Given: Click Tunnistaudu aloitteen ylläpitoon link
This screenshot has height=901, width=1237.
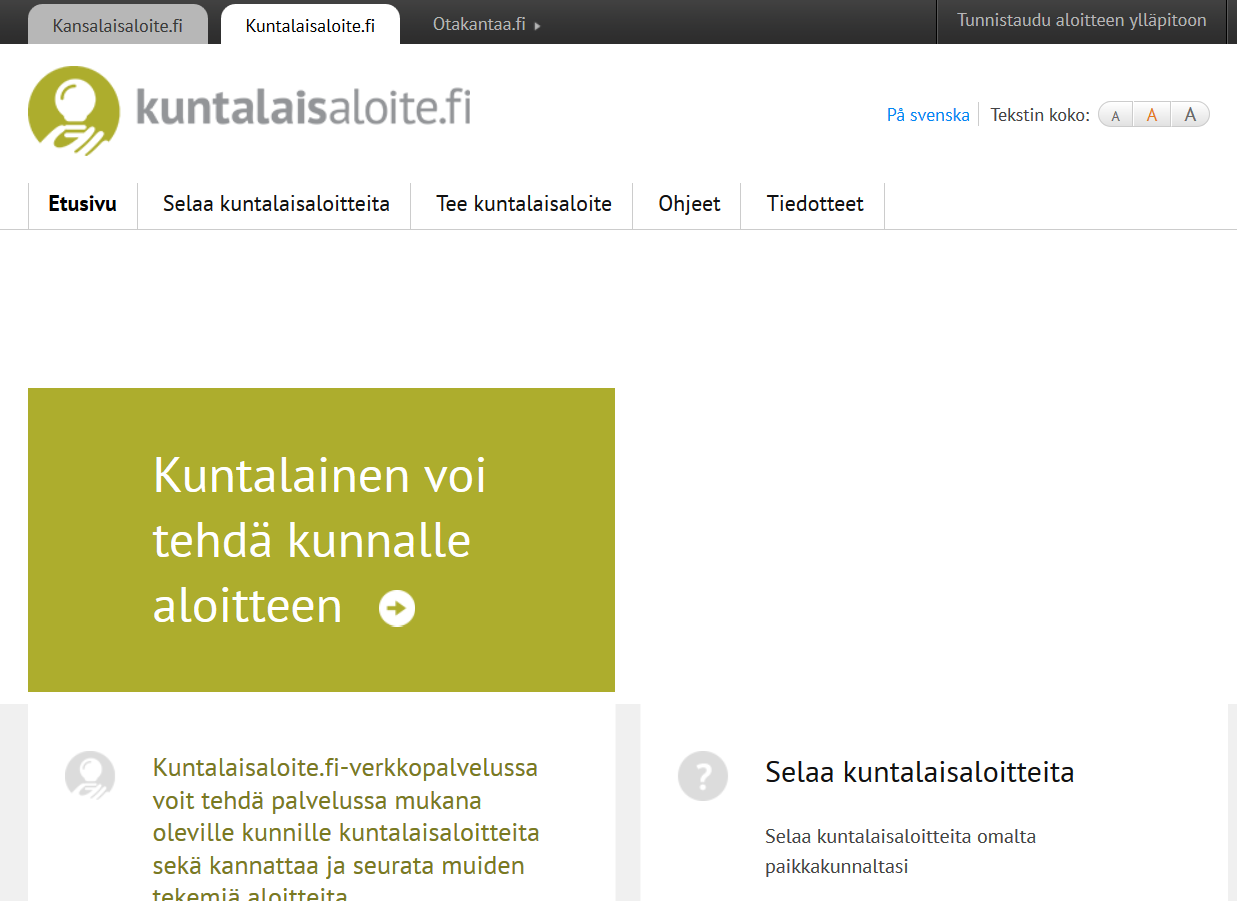Looking at the screenshot, I should coord(1082,21).
